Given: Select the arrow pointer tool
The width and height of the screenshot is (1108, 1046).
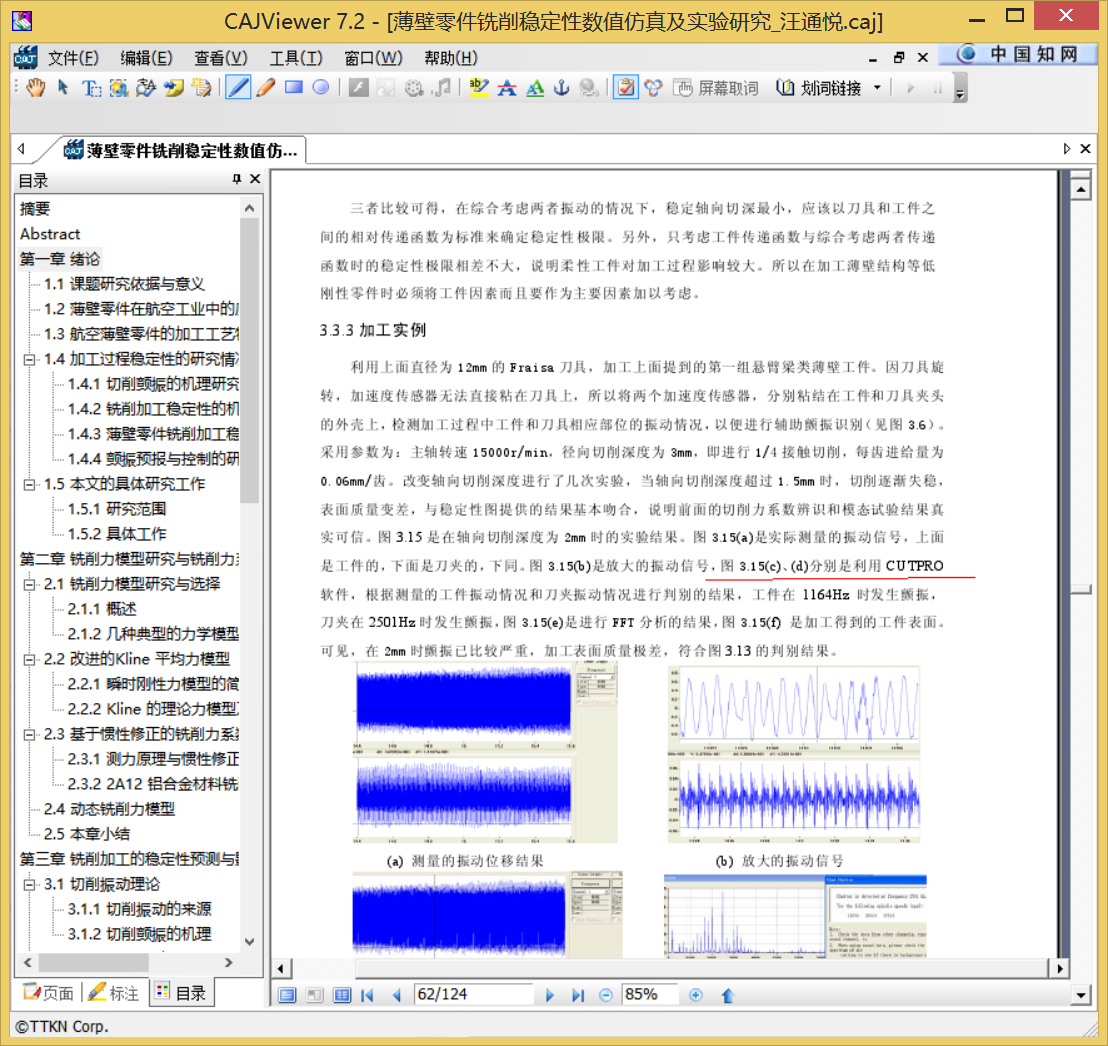Looking at the screenshot, I should point(64,88).
